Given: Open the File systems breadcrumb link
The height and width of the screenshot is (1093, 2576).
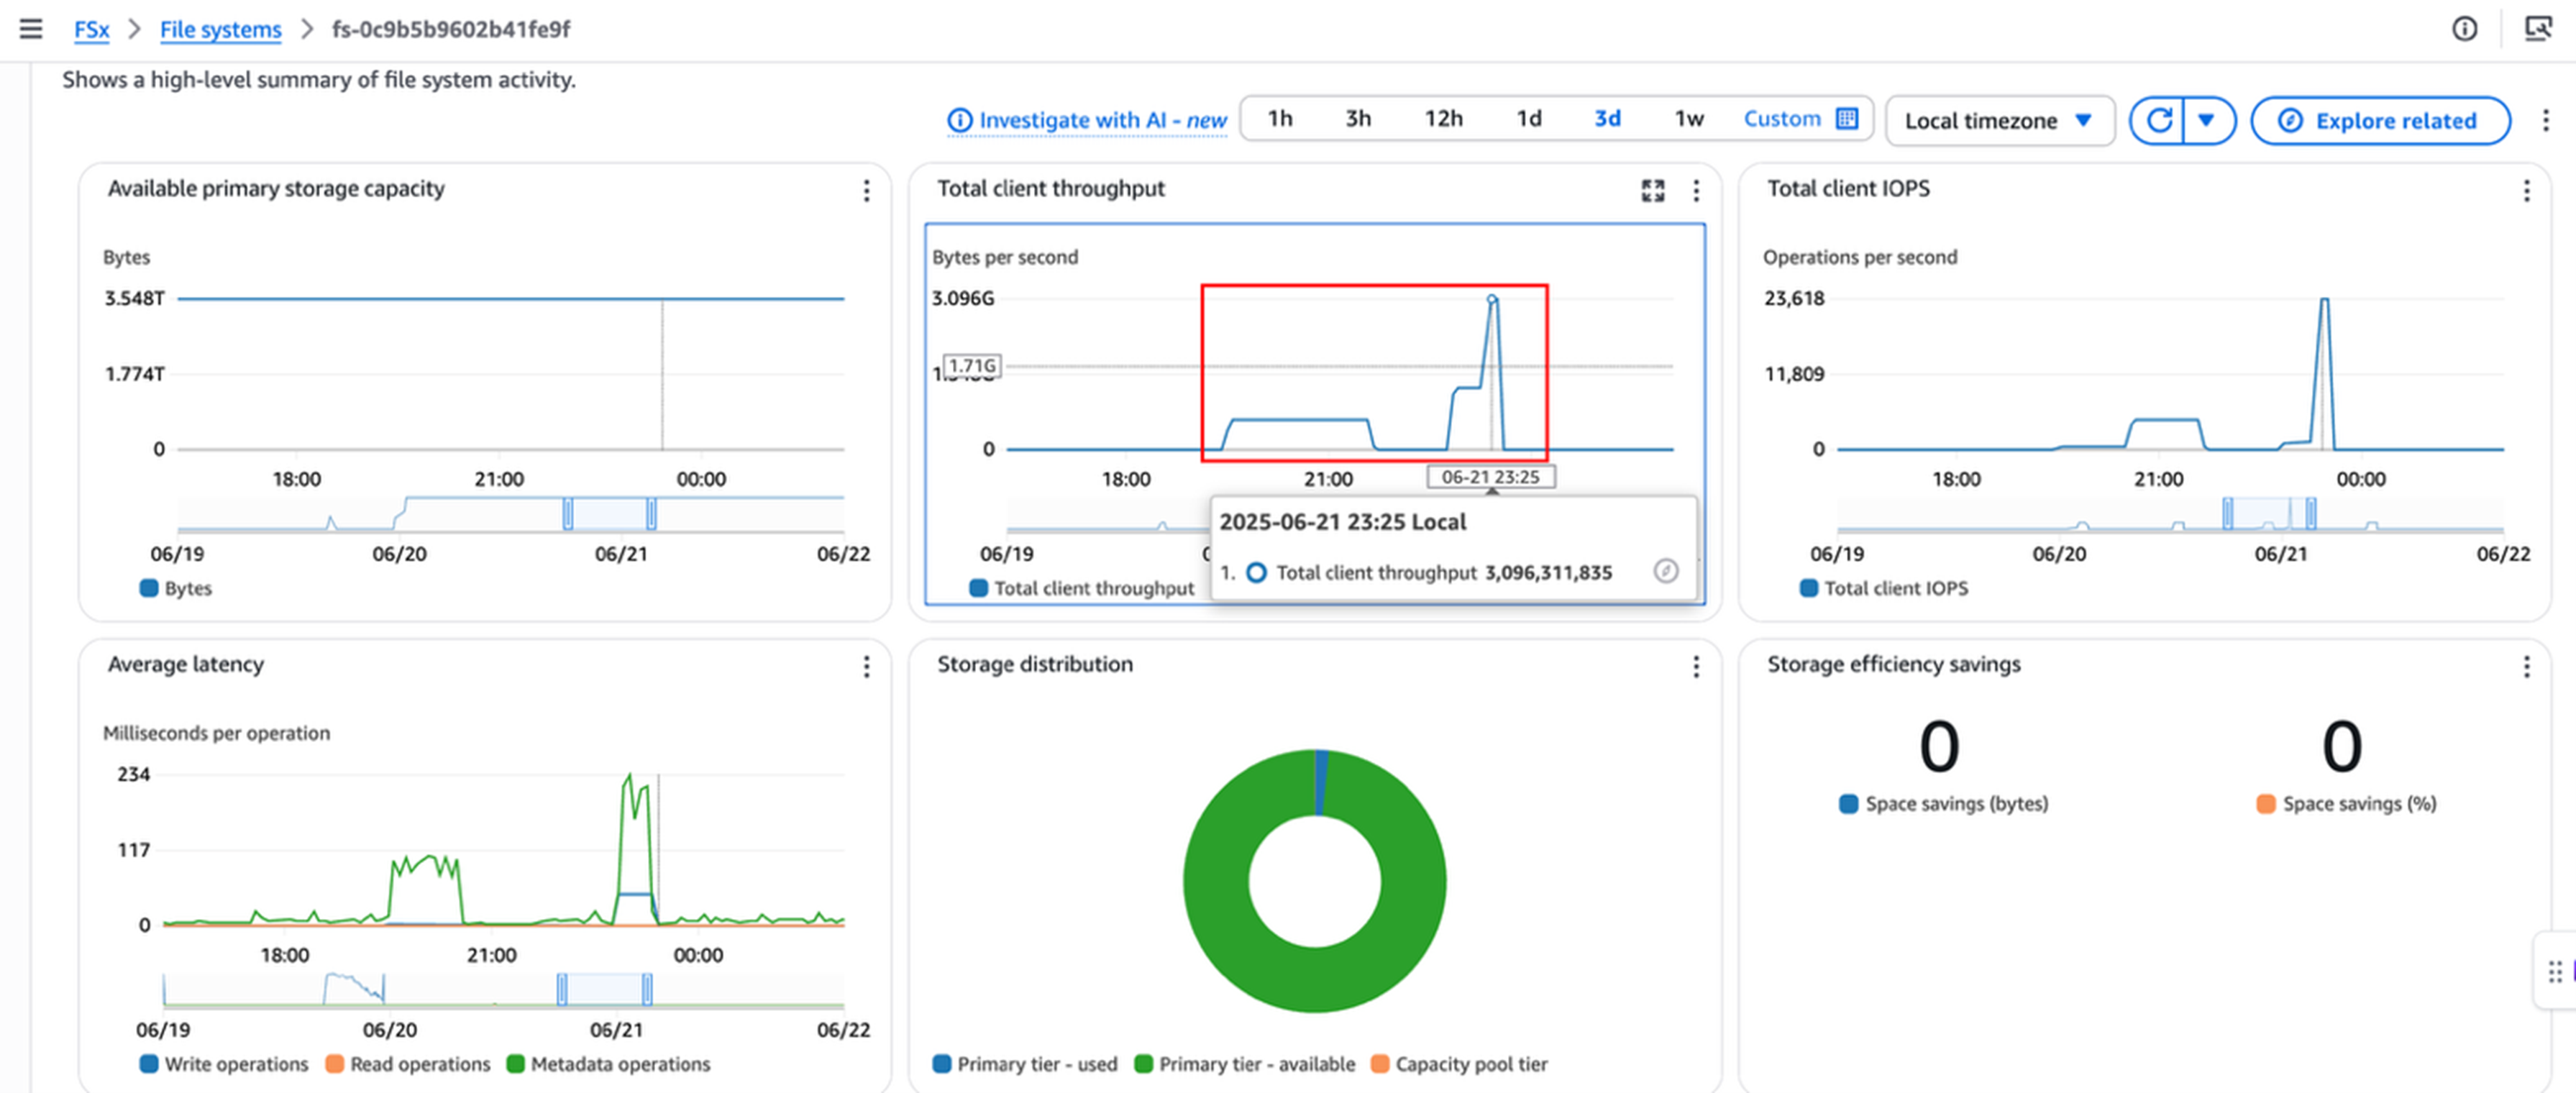Looking at the screenshot, I should (x=220, y=29).
